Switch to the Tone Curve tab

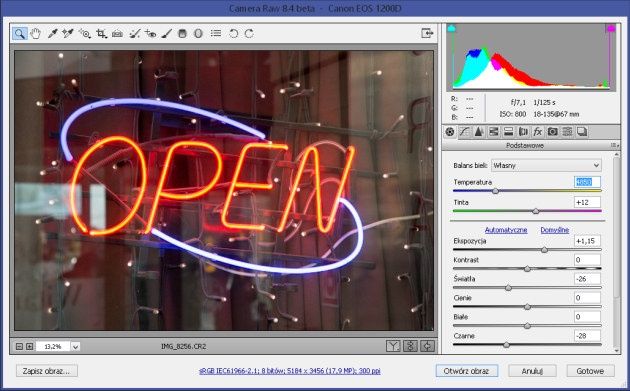pyautogui.click(x=464, y=131)
